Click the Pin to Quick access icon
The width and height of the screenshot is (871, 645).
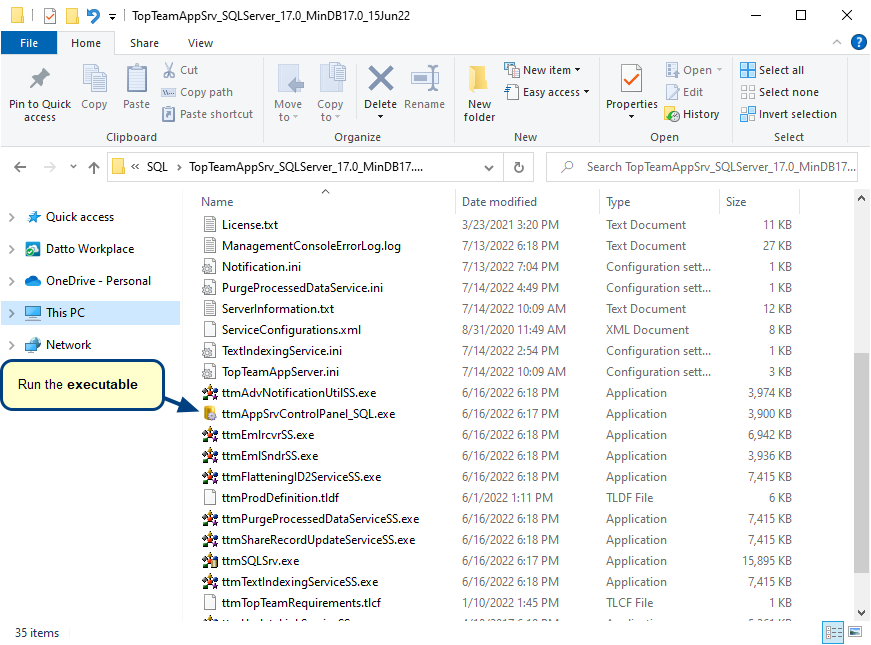coord(39,79)
